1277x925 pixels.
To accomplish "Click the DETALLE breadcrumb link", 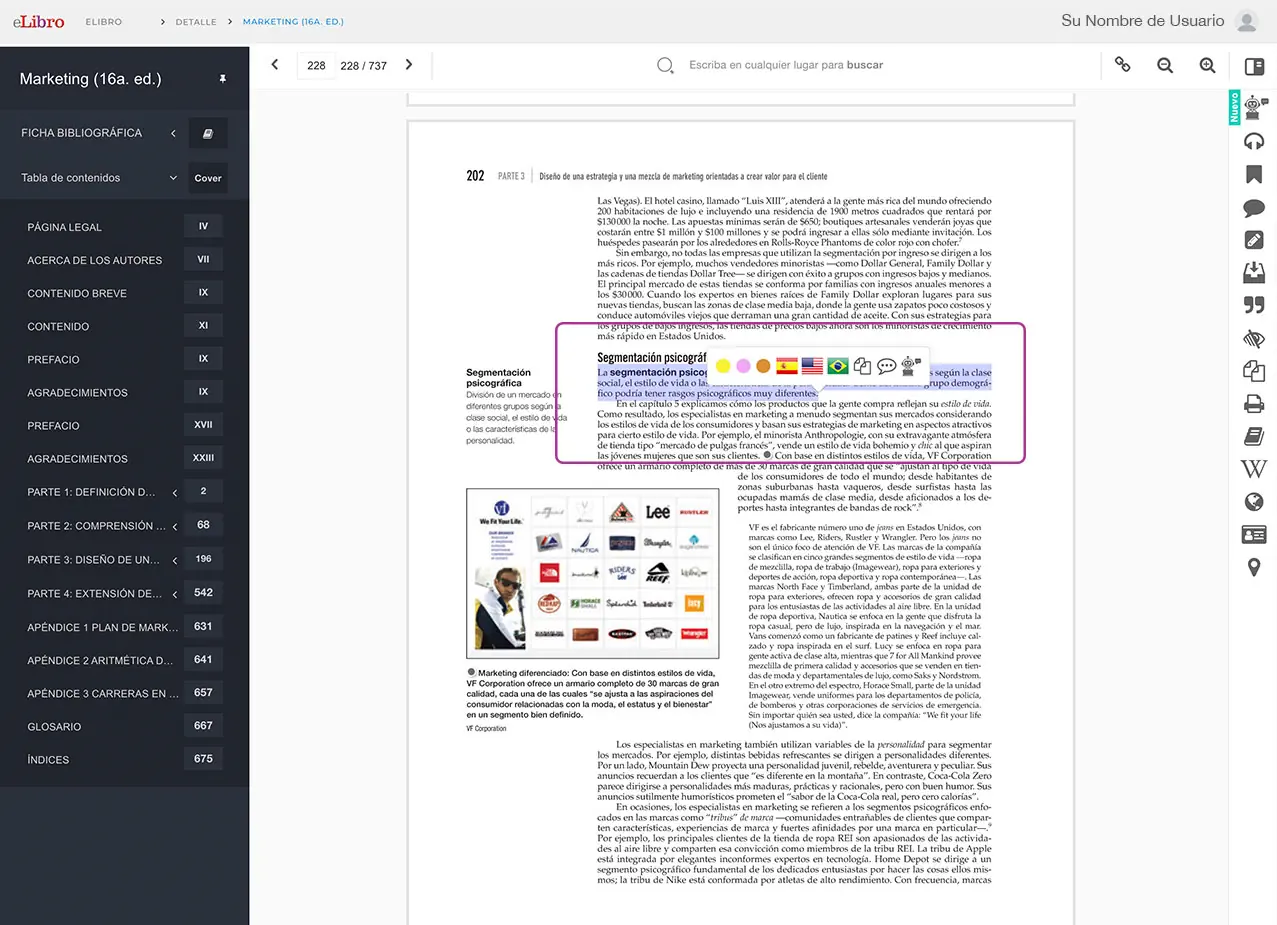I will click(196, 22).
